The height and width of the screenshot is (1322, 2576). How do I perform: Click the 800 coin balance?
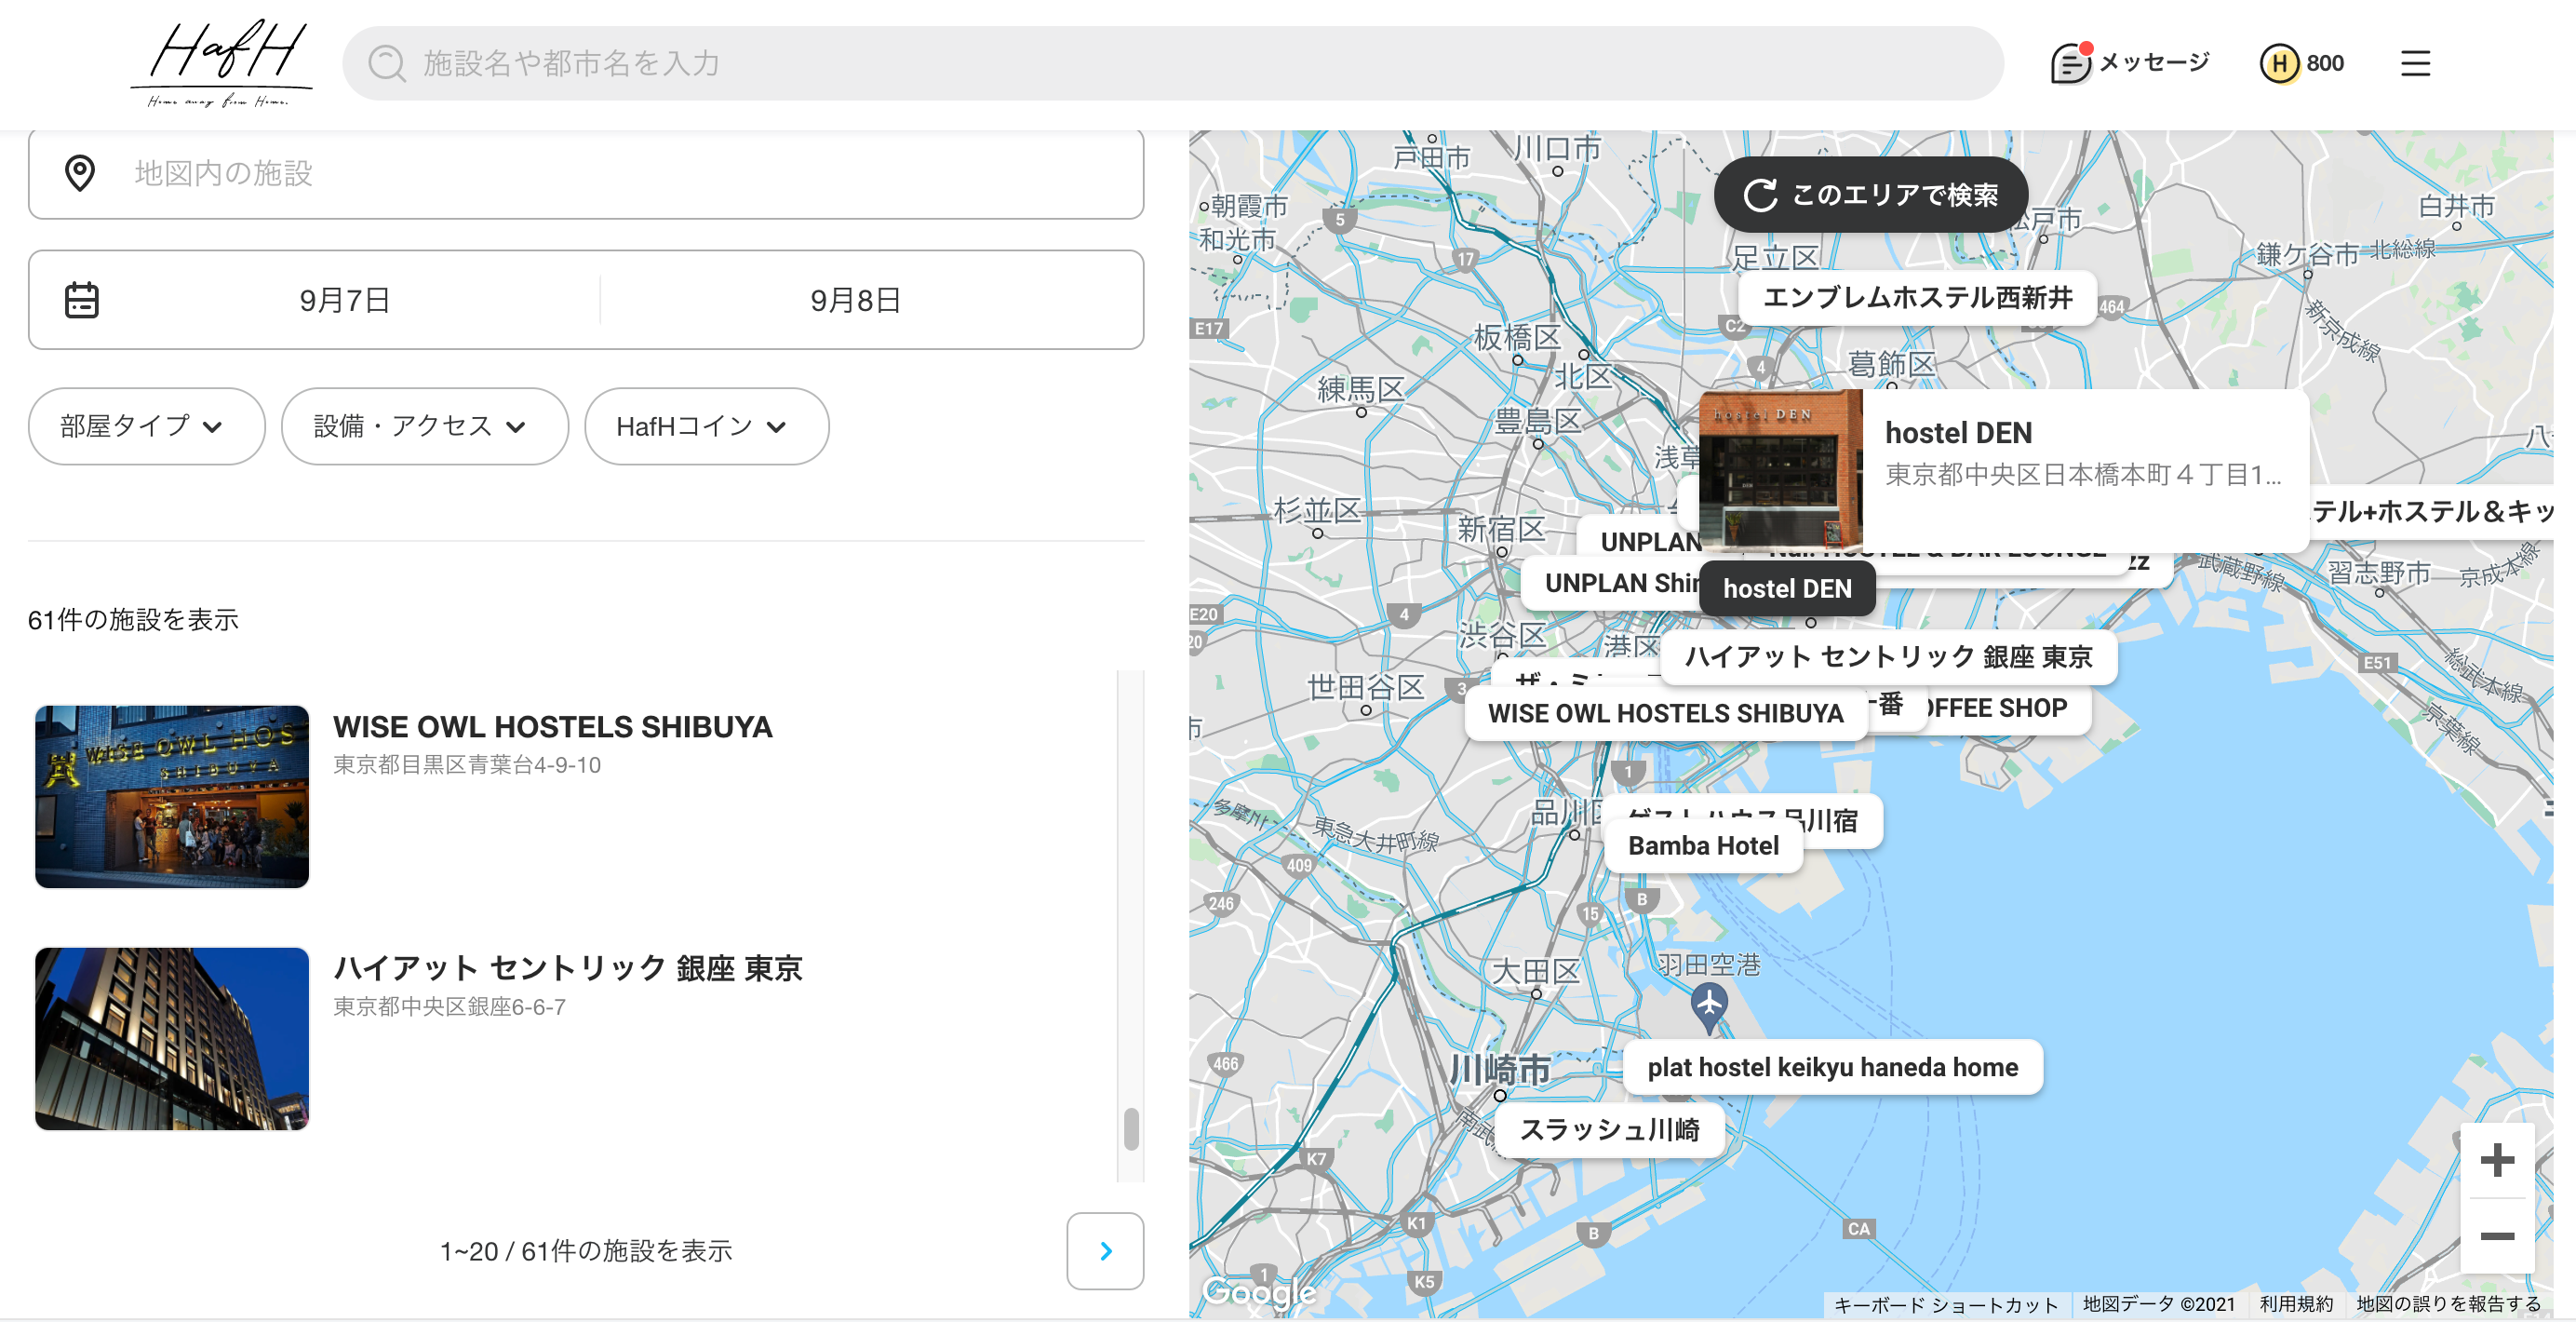coord(2325,63)
